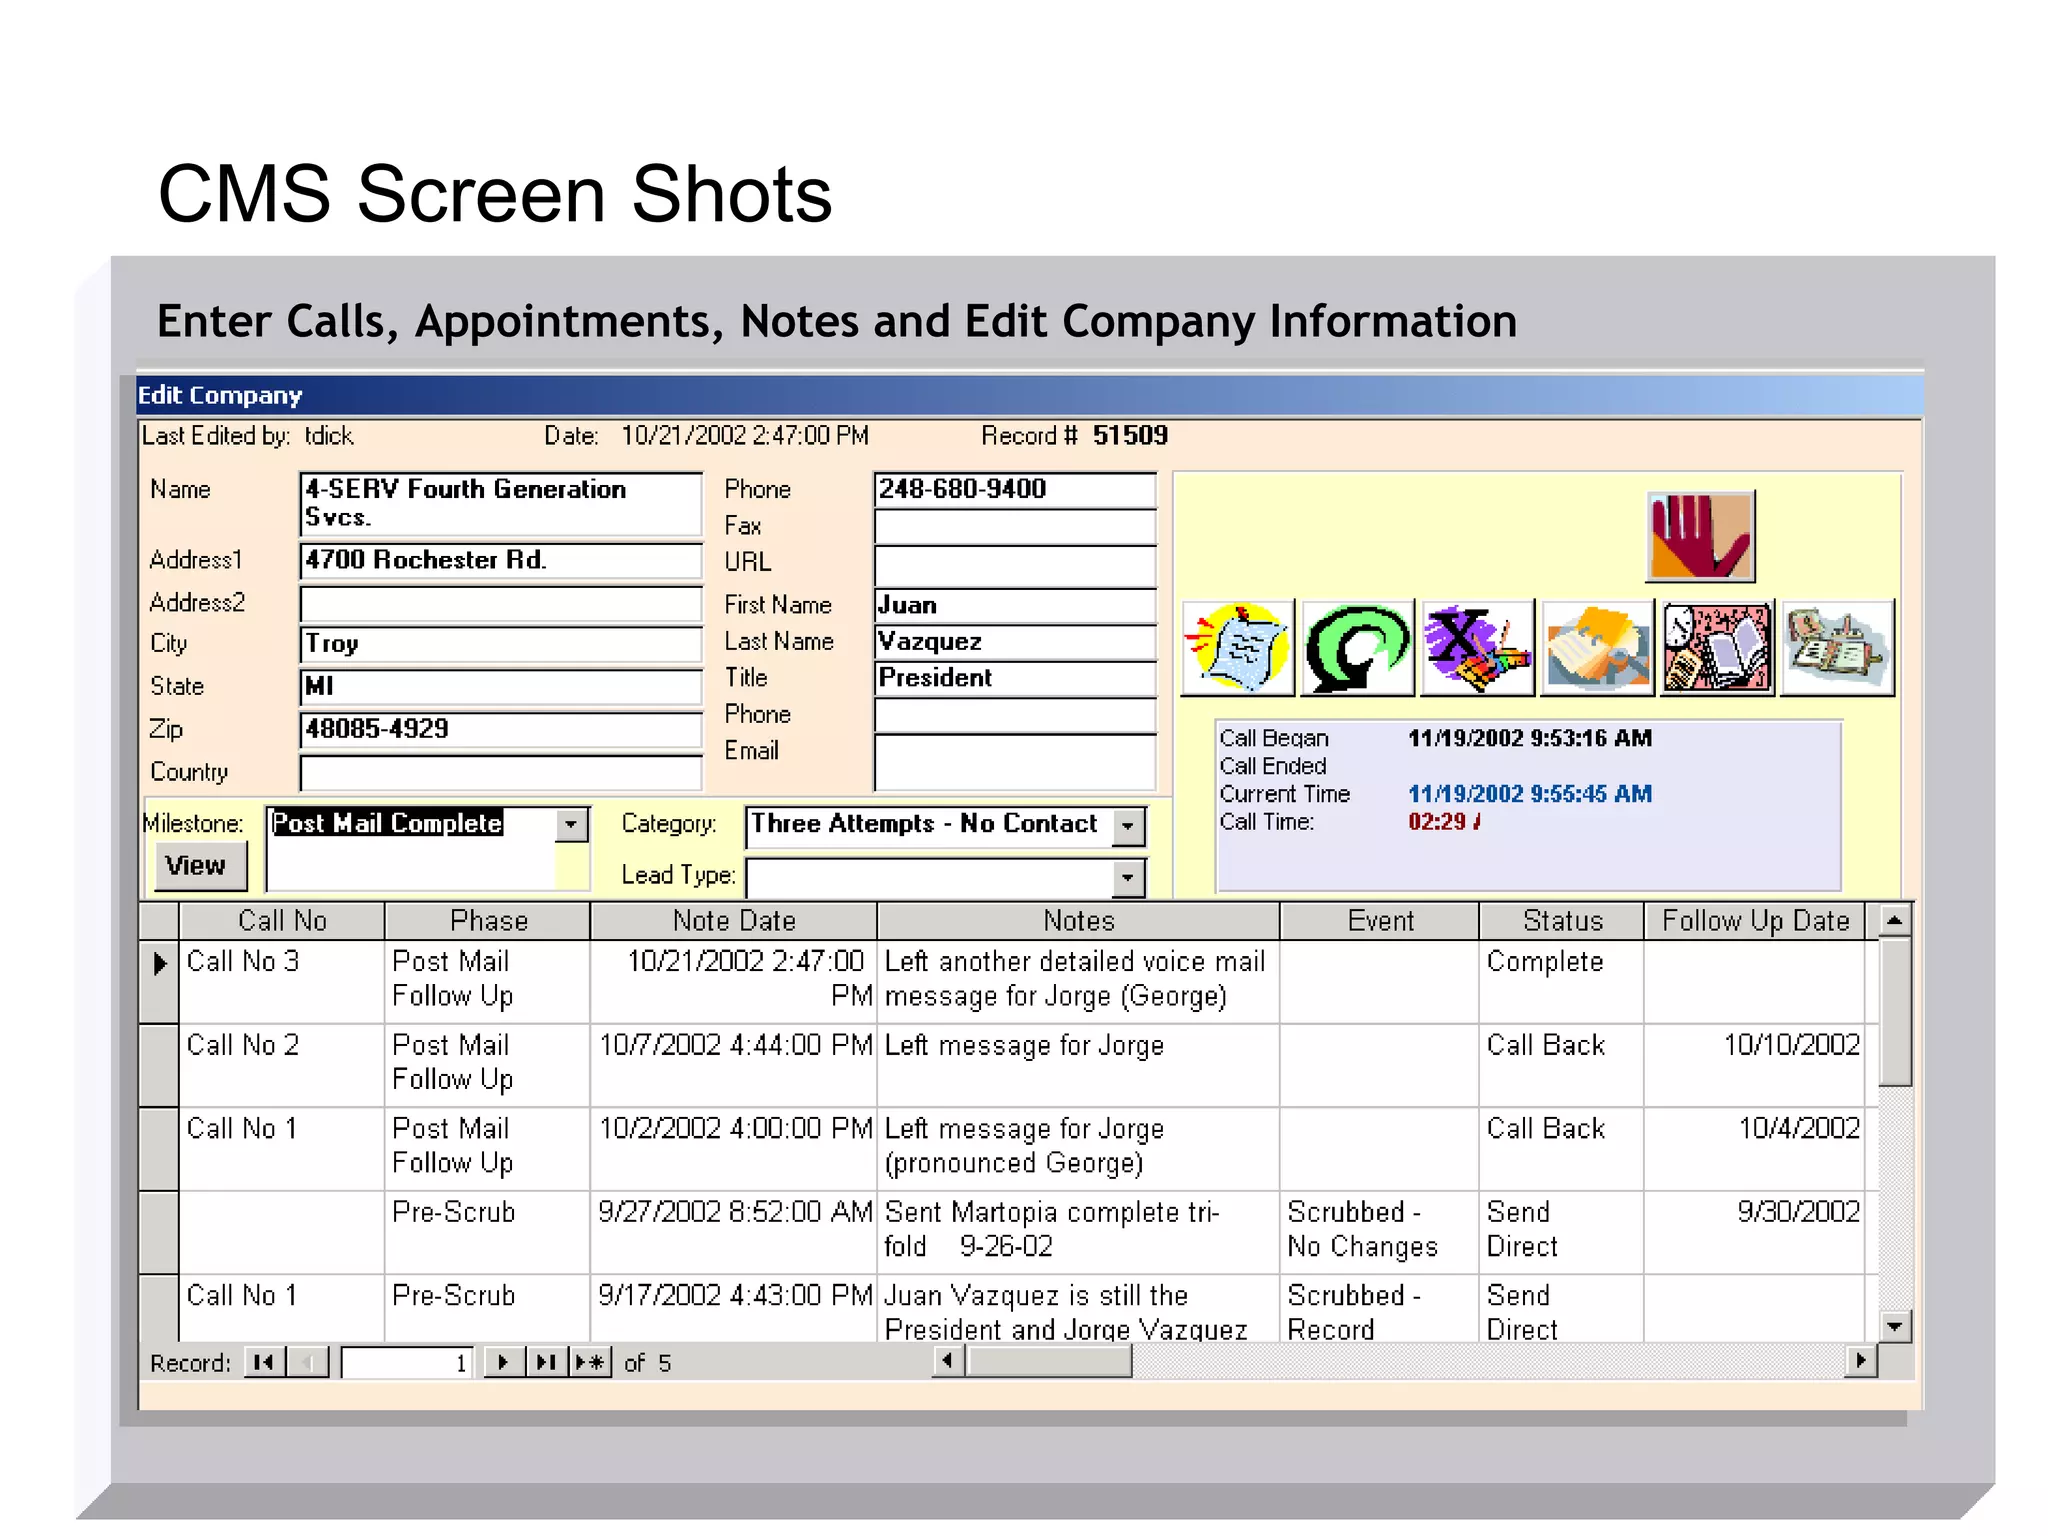This screenshot has height=1536, width=2048.
Task: Open the Lead Type dropdown arrow
Action: (1128, 878)
